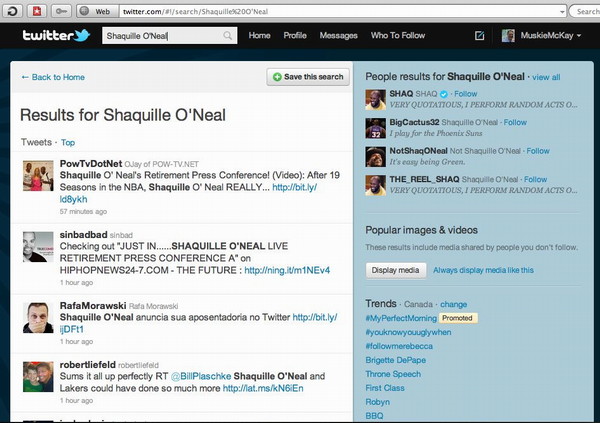Open sinbadbad username link
The image size is (600, 423).
click(83, 235)
